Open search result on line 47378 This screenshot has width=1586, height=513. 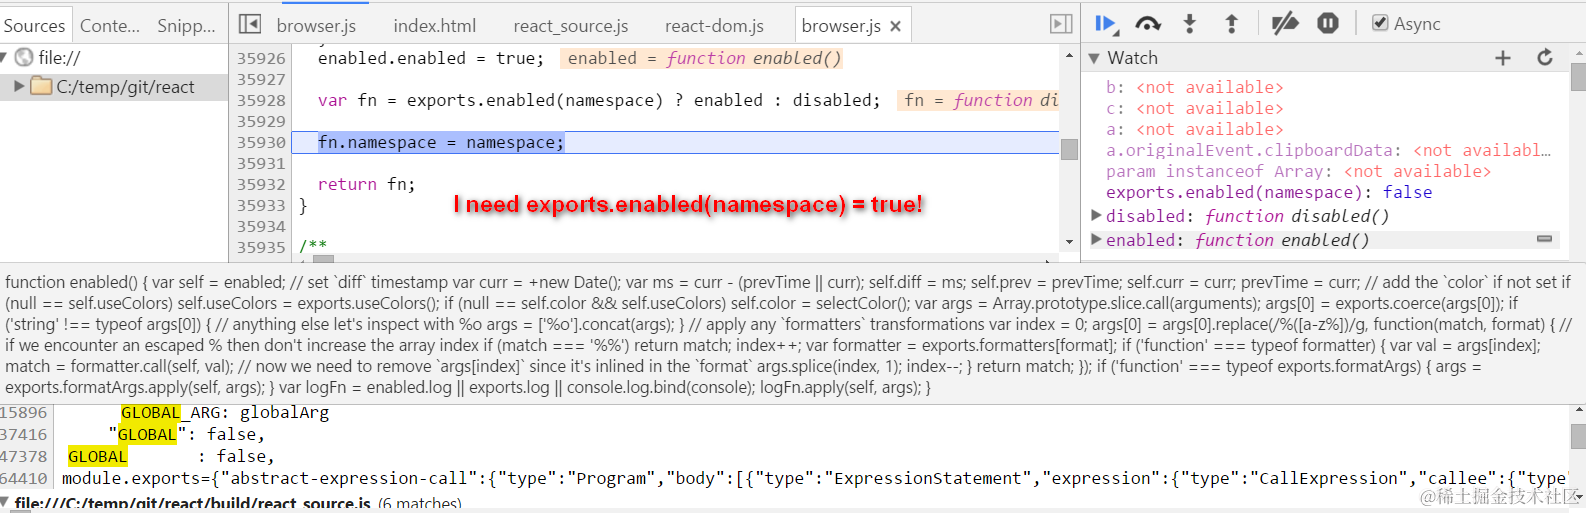point(171,456)
